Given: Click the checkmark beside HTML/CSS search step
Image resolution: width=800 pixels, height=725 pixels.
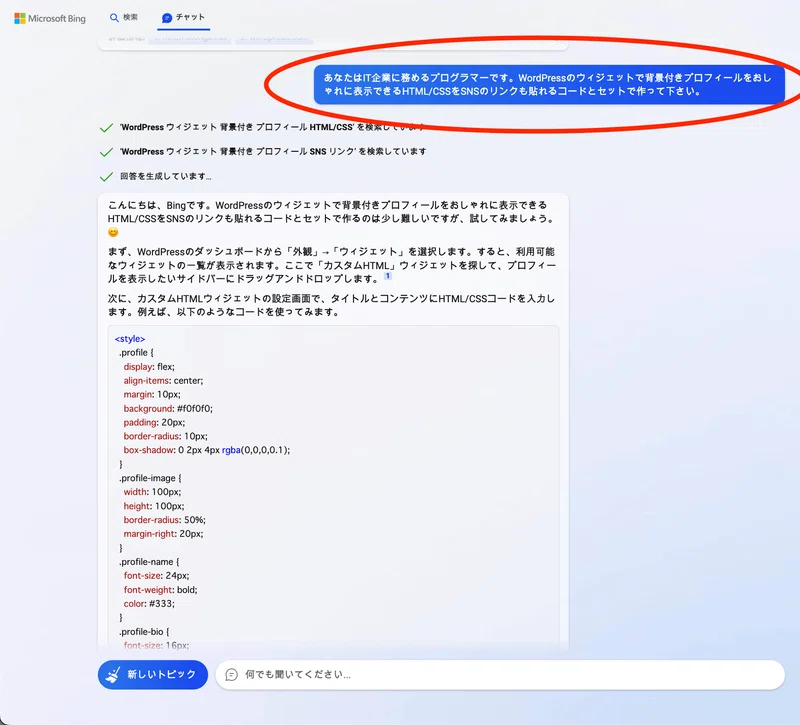Looking at the screenshot, I should point(106,128).
